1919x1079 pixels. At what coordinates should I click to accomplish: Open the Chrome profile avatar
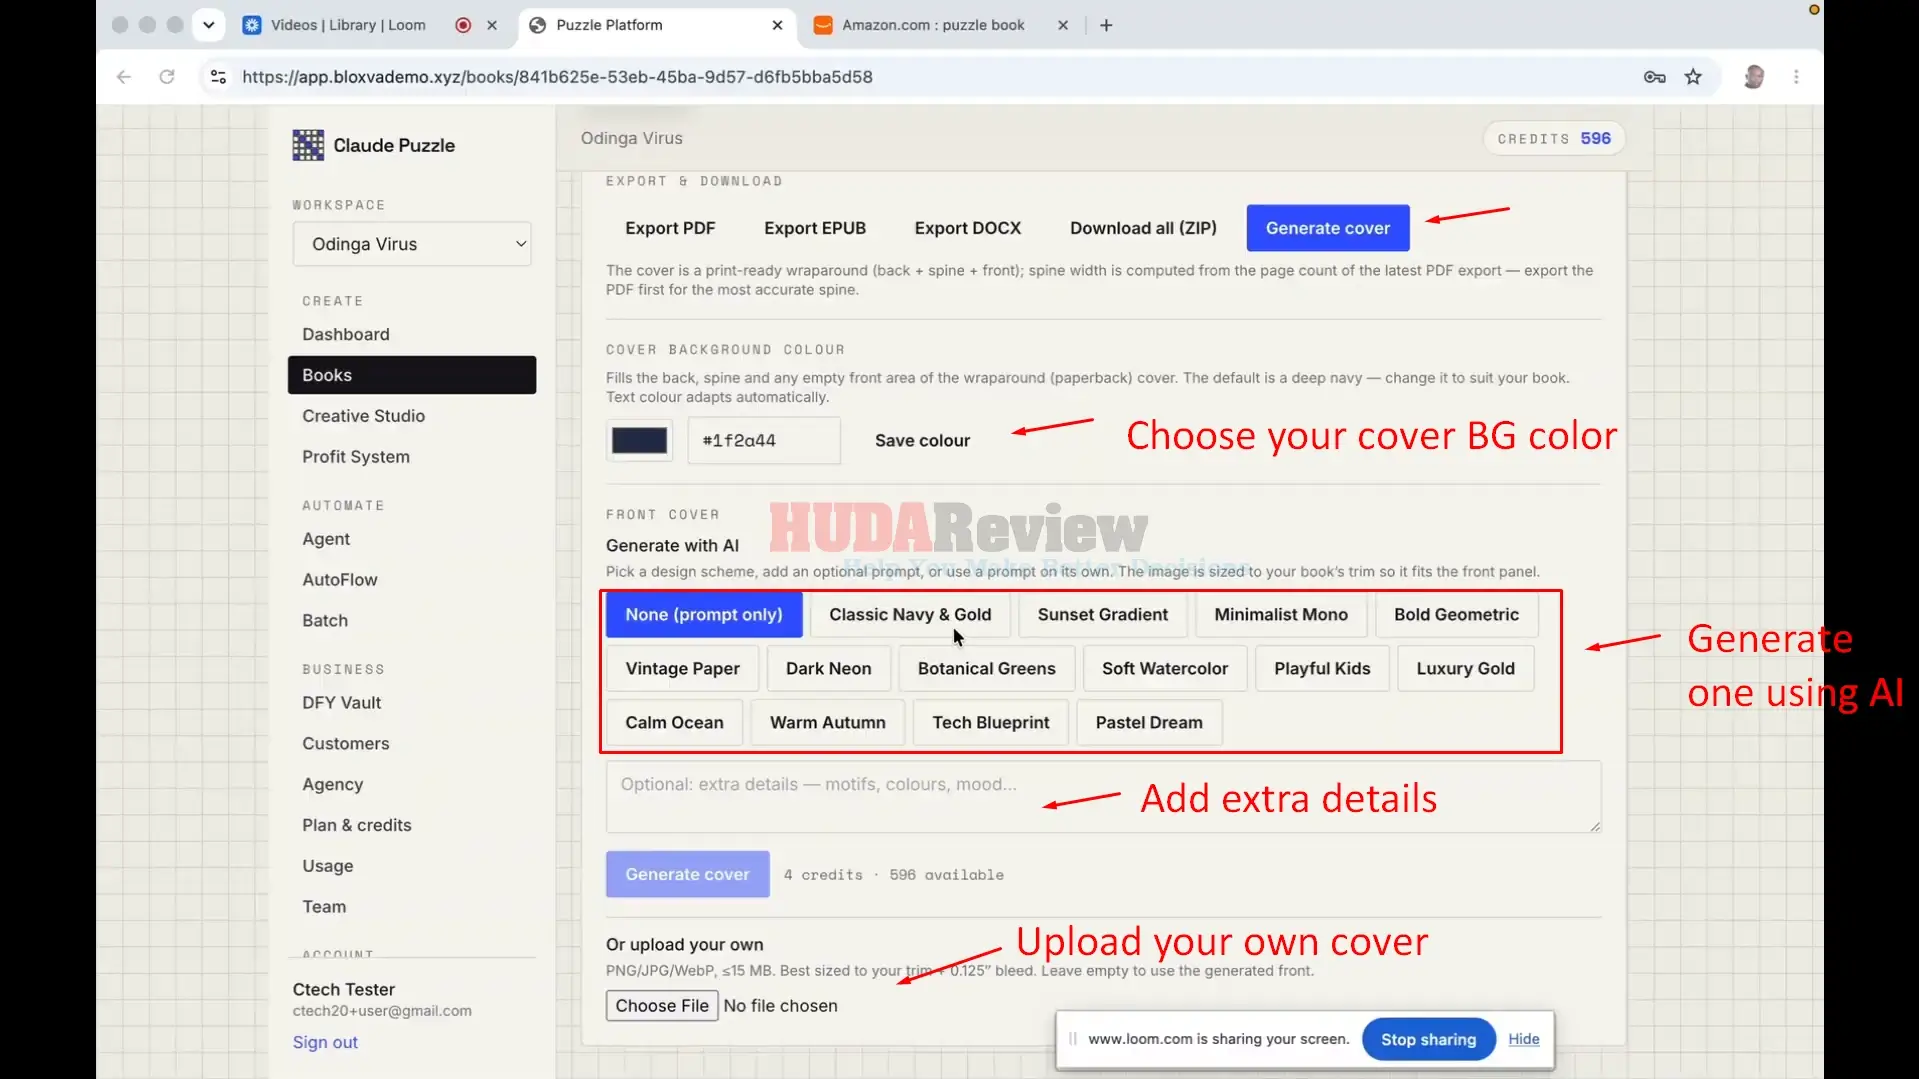click(x=1753, y=77)
